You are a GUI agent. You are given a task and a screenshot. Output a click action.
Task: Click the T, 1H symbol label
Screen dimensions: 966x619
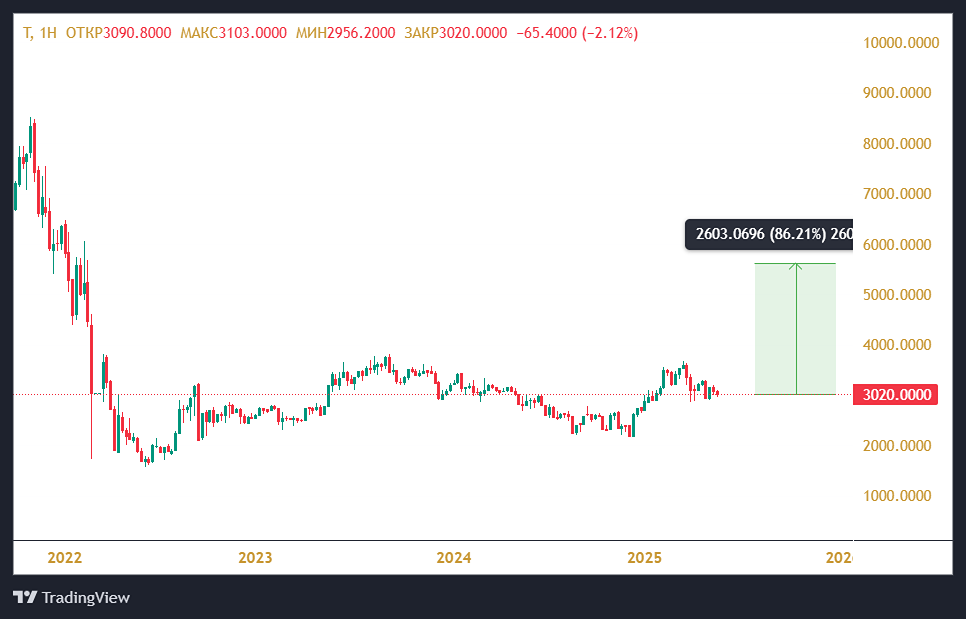coord(39,33)
